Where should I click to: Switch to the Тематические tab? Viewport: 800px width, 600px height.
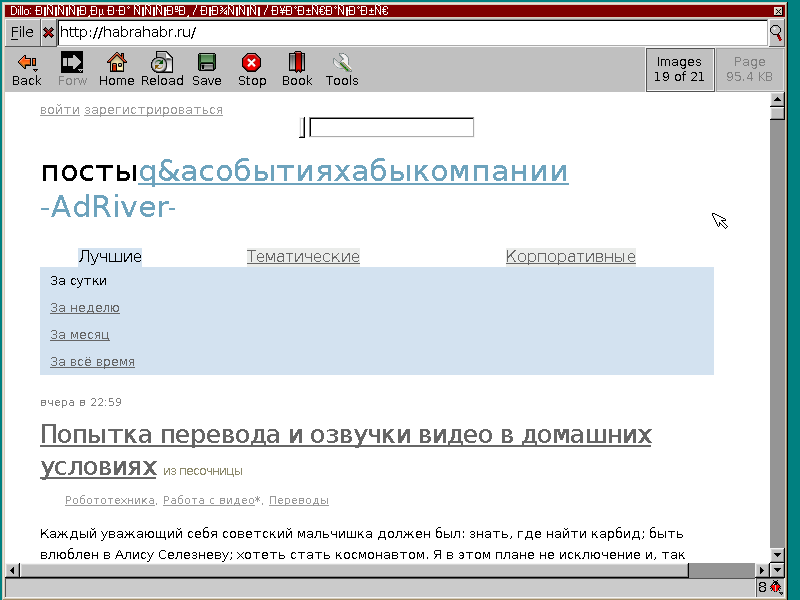pyautogui.click(x=303, y=256)
